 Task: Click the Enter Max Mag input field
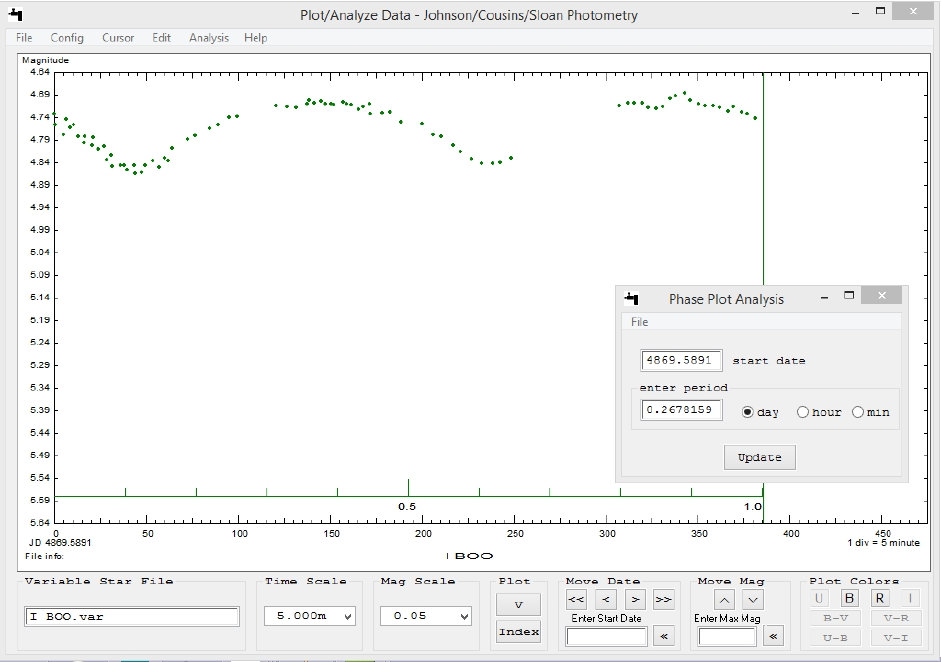[727, 636]
